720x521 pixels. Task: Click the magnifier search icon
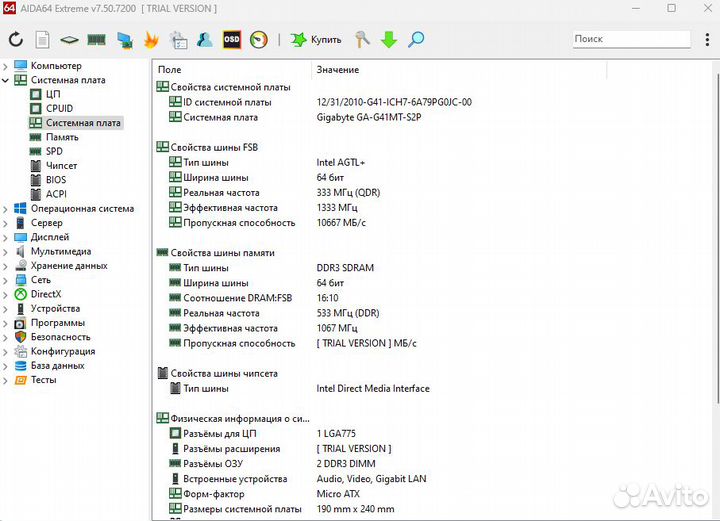point(416,39)
